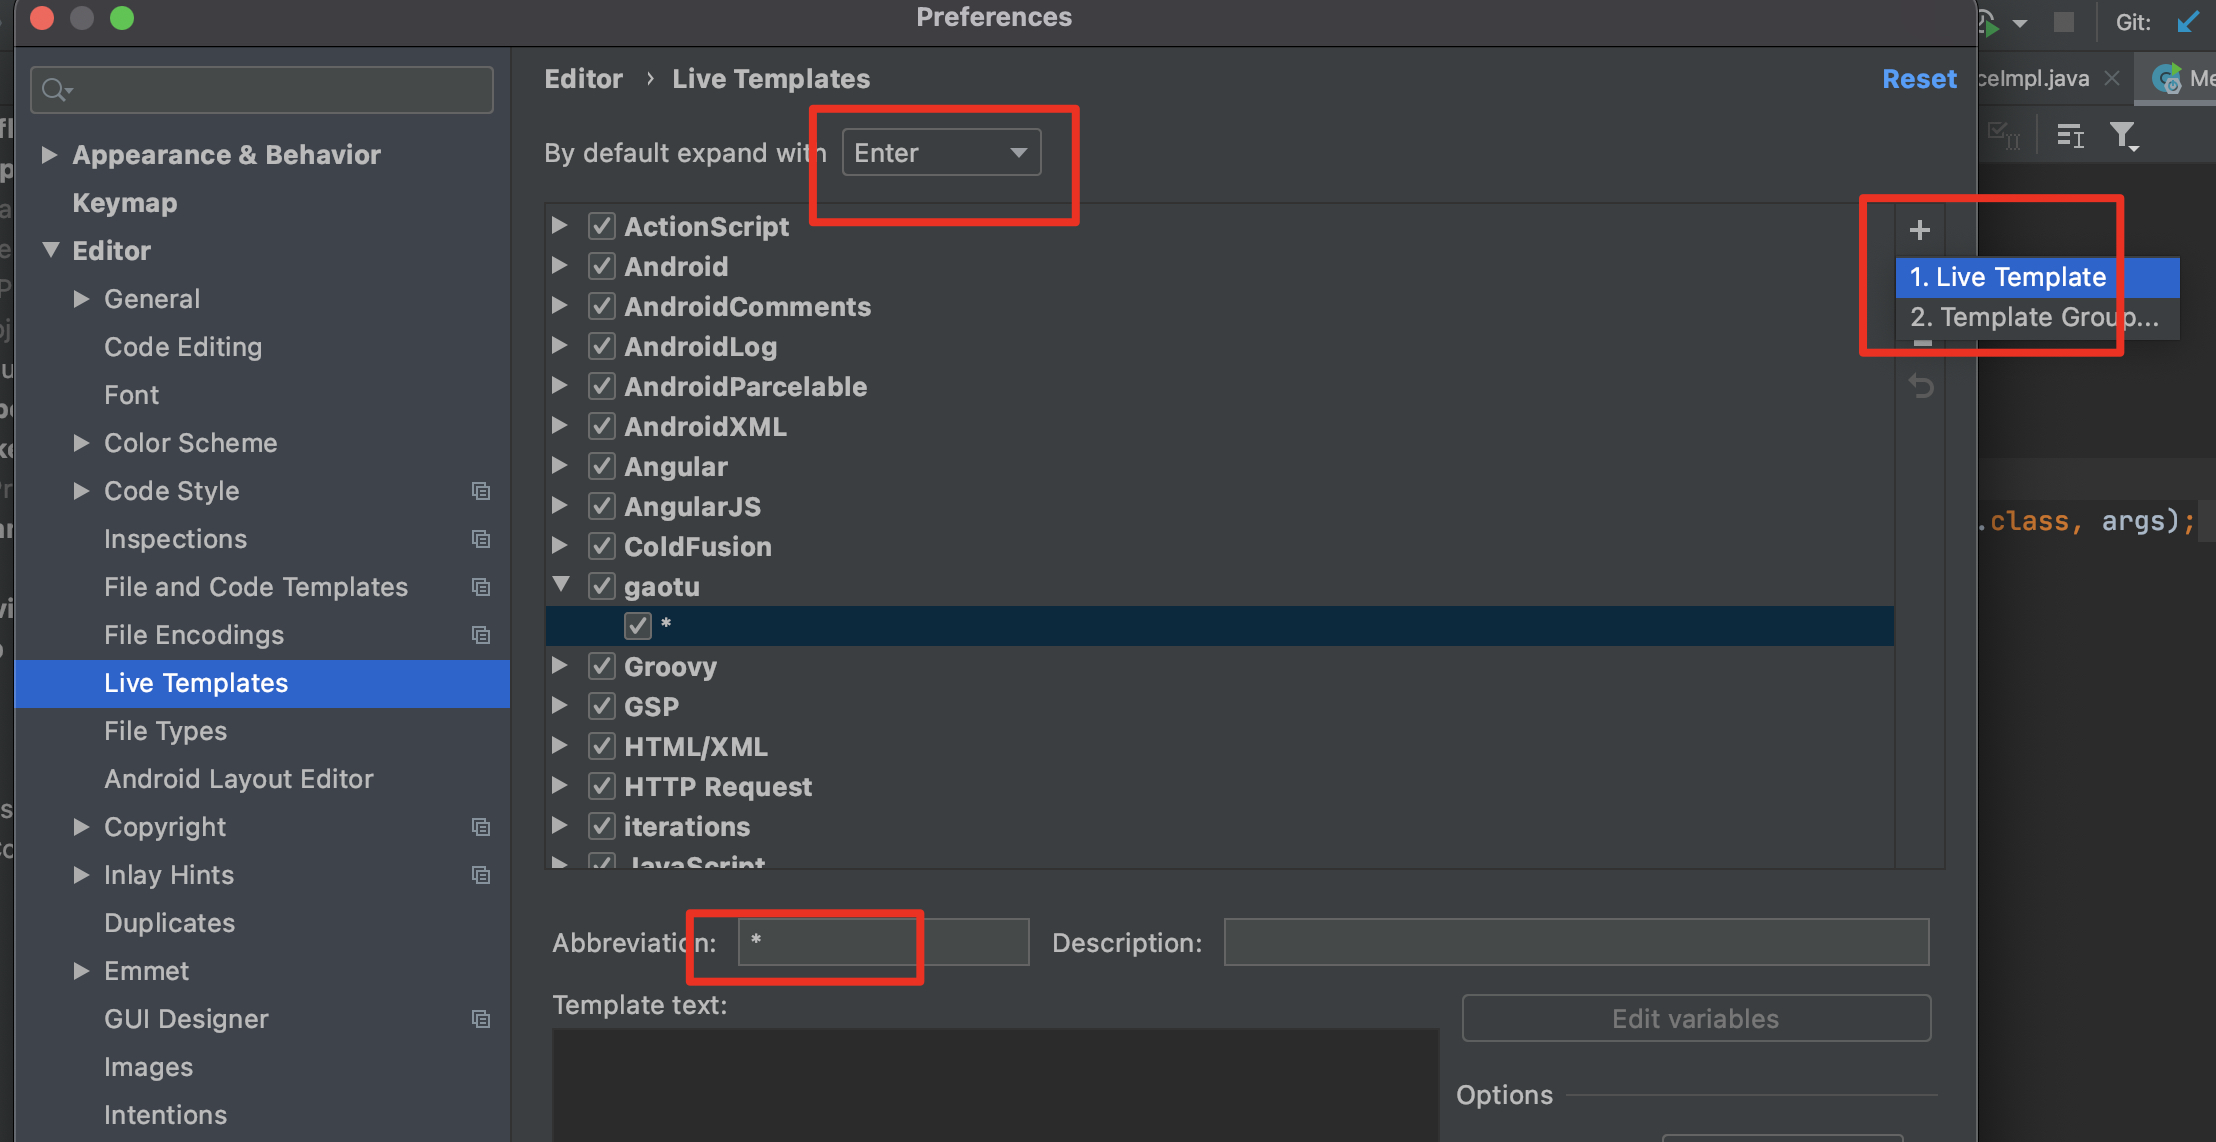Click the soft-wrap lines toolbar icon
Image resolution: width=2216 pixels, height=1142 pixels.
tap(2070, 135)
